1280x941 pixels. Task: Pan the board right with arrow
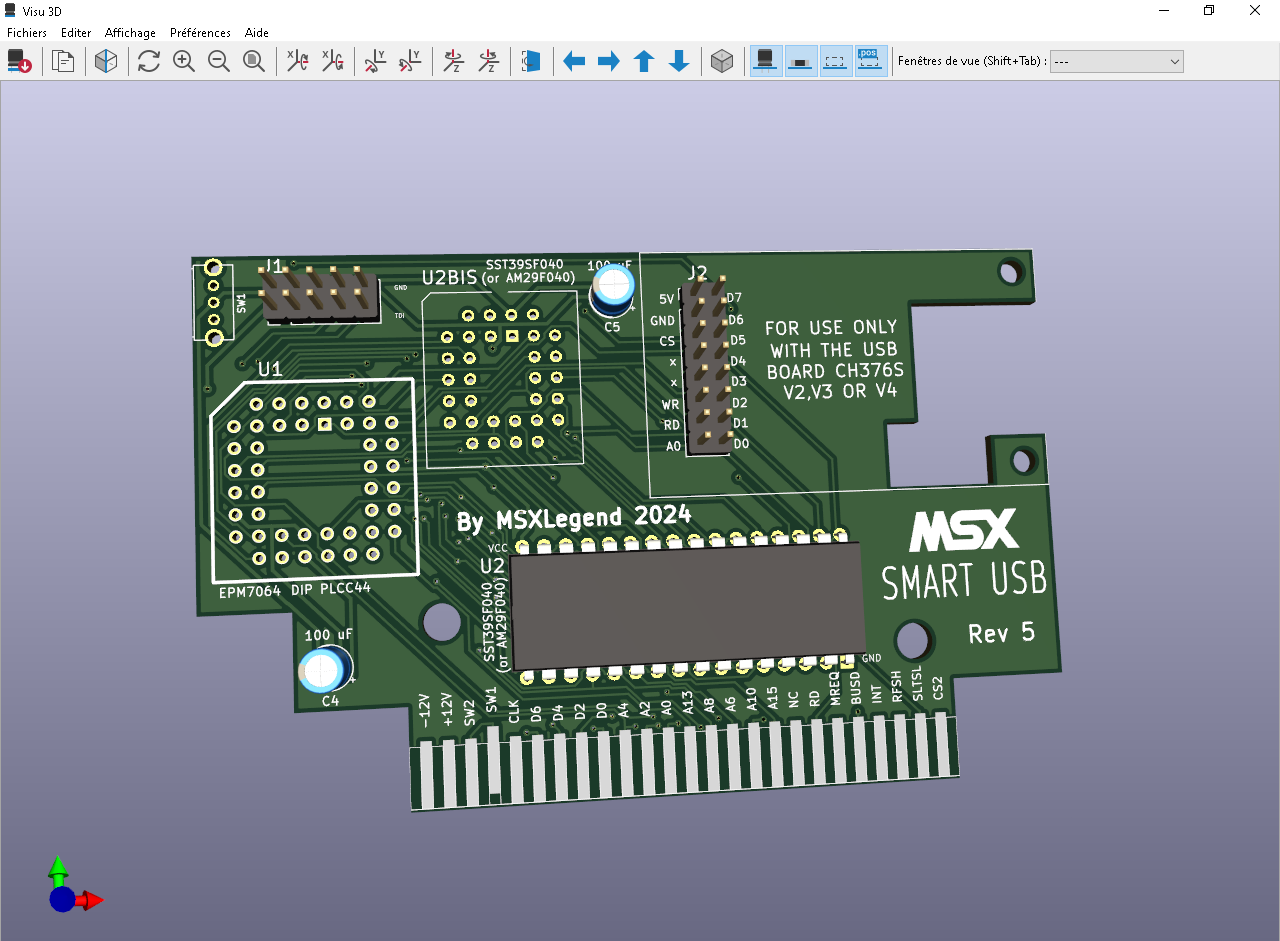609,61
